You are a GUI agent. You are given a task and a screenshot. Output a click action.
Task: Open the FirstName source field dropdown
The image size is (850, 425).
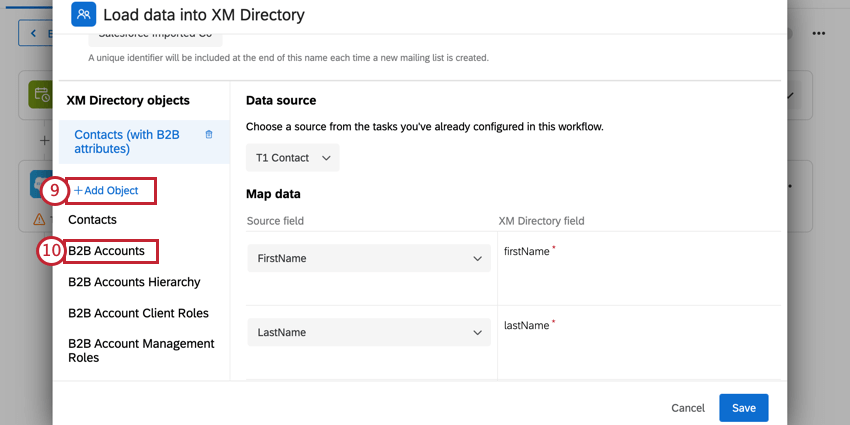click(x=369, y=259)
